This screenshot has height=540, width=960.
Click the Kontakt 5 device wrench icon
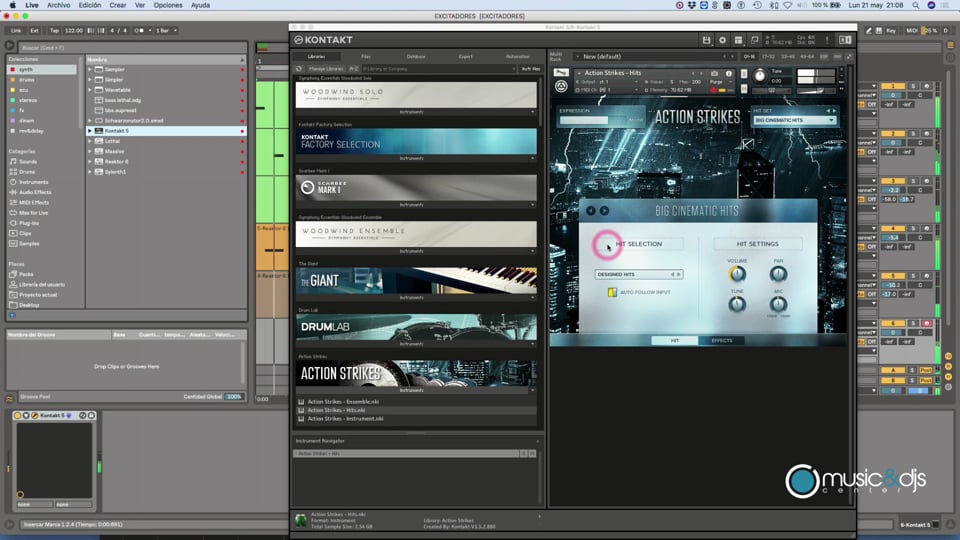pyautogui.click(x=35, y=415)
